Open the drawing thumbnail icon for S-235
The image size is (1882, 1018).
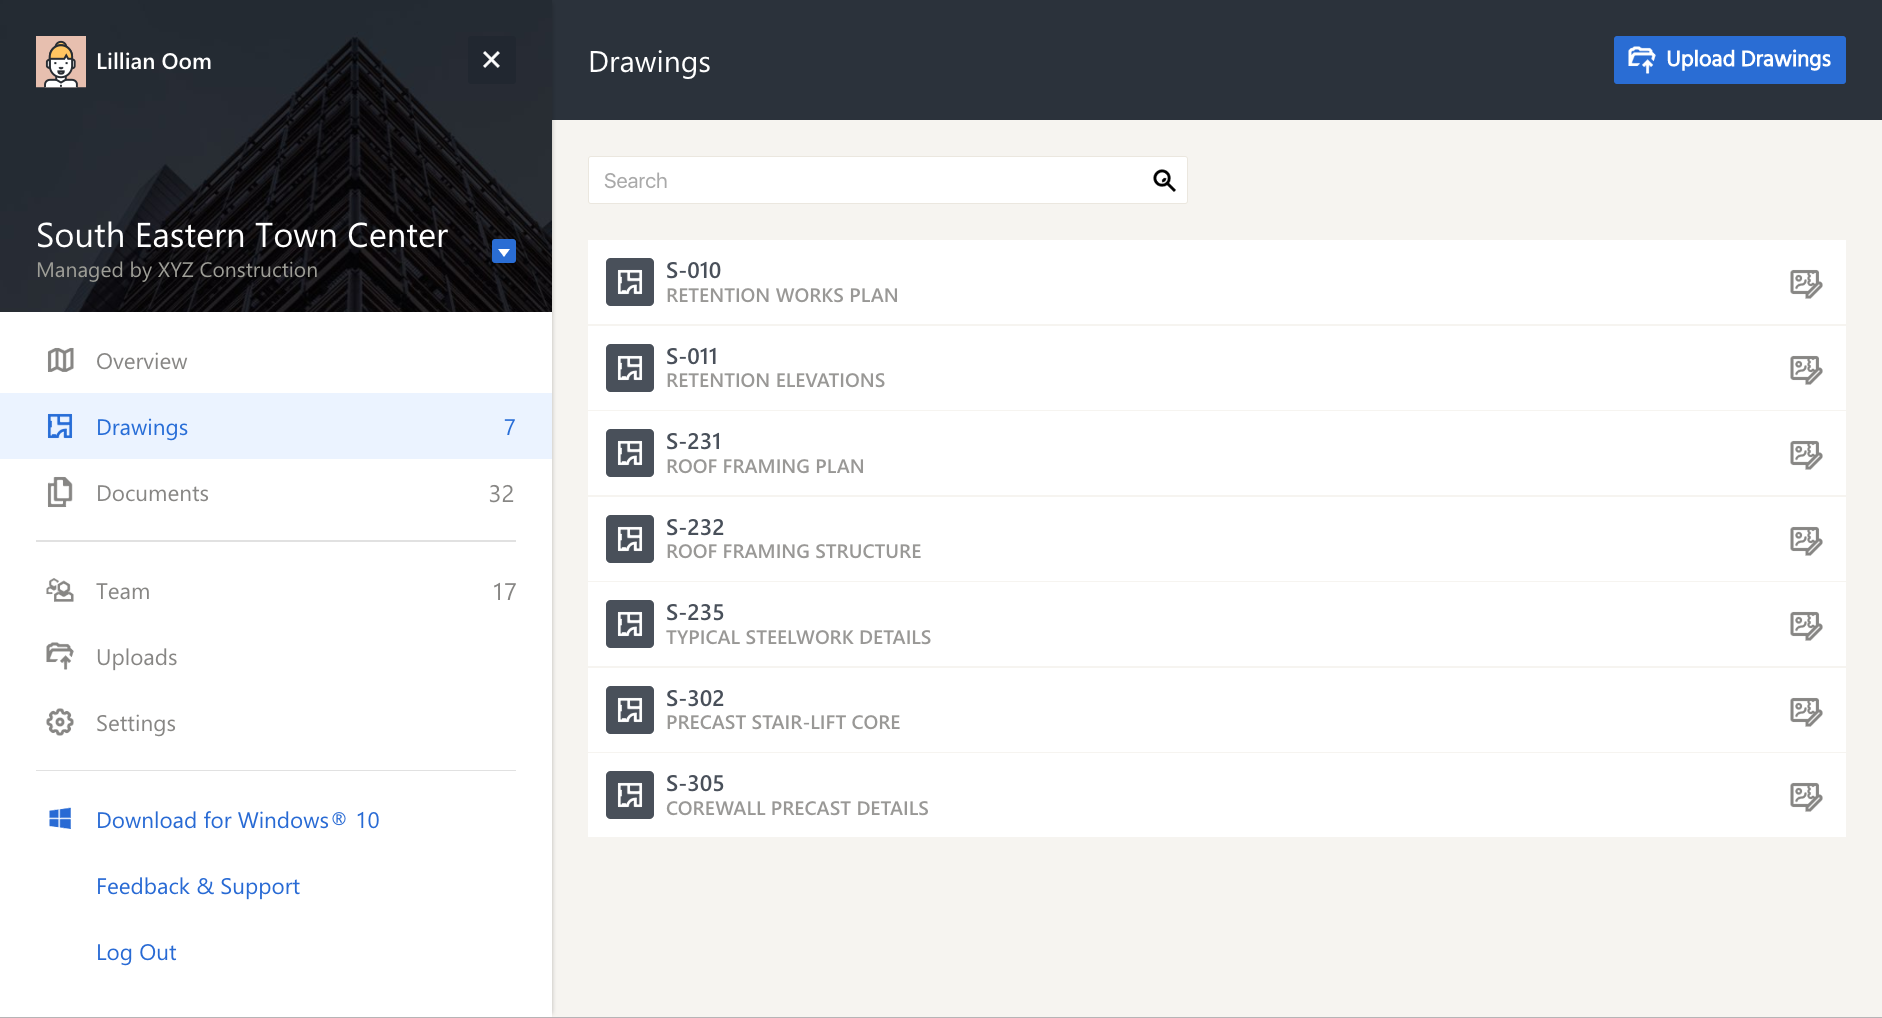[x=630, y=623]
